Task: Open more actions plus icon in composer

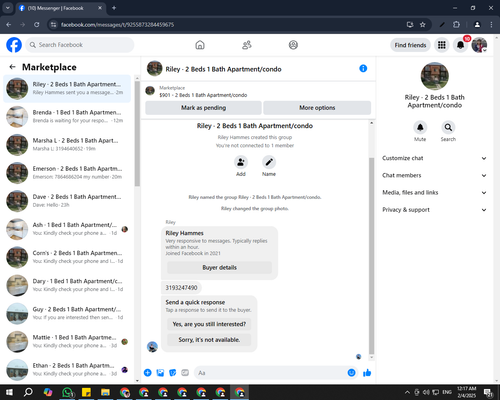Action: point(148,373)
